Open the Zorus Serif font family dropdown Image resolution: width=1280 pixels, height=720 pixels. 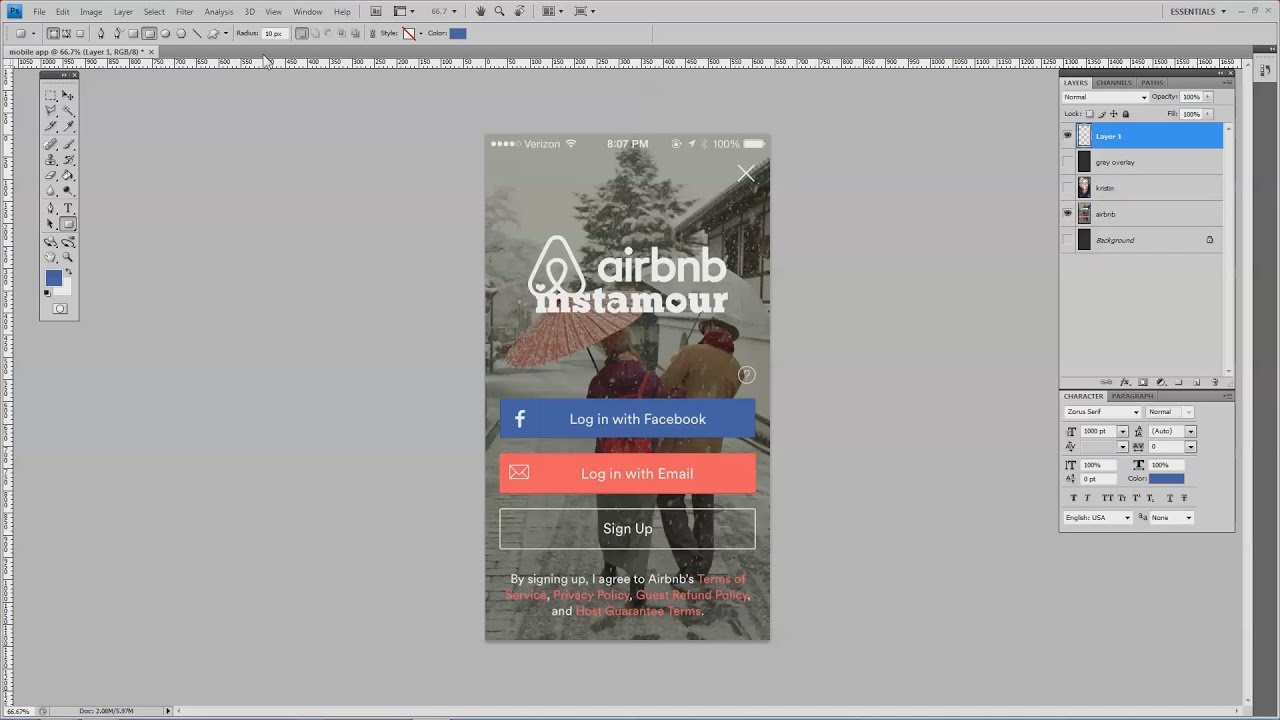coord(1102,412)
